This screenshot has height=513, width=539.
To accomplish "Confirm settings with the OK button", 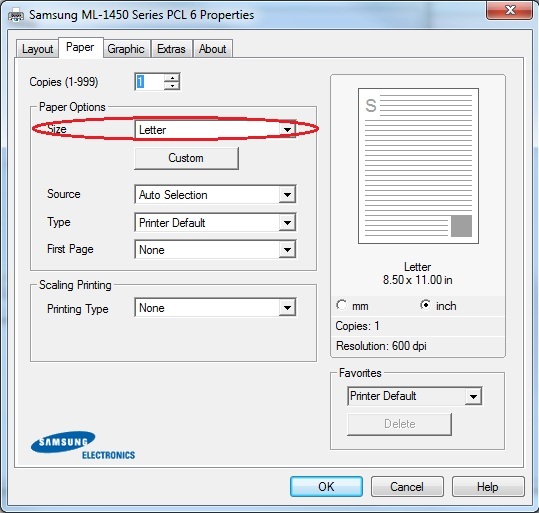I will click(326, 487).
